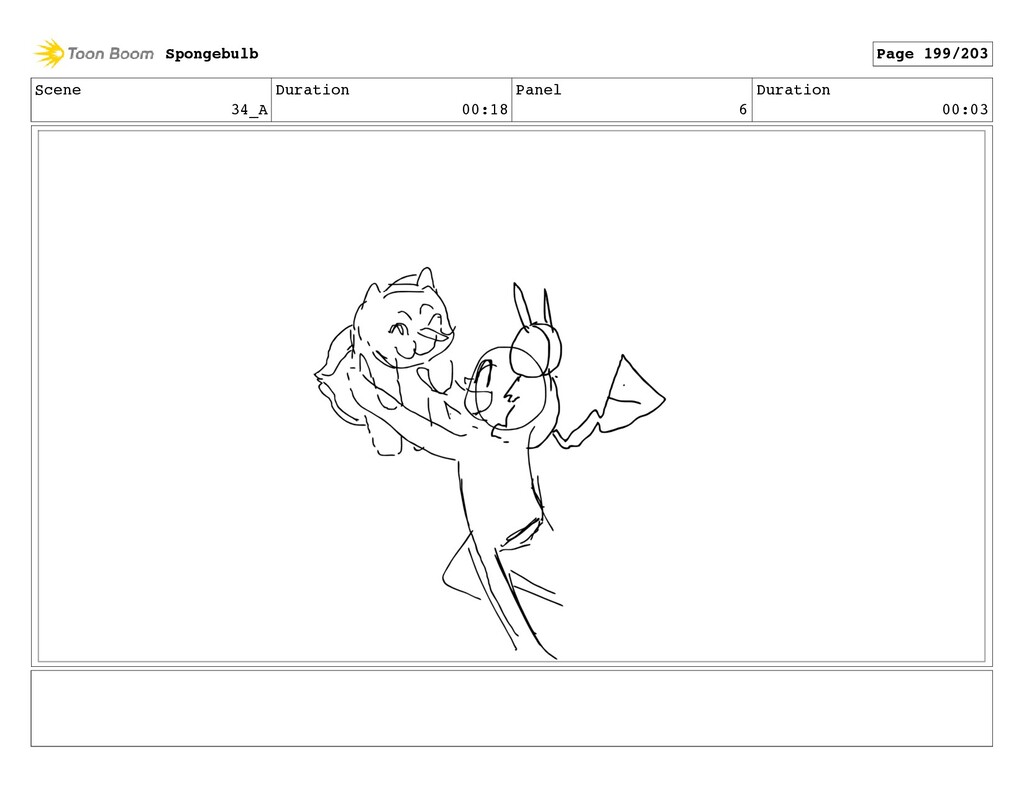The width and height of the screenshot is (1024, 793).
Task: Click the Toon Boom logo
Action: point(94,54)
